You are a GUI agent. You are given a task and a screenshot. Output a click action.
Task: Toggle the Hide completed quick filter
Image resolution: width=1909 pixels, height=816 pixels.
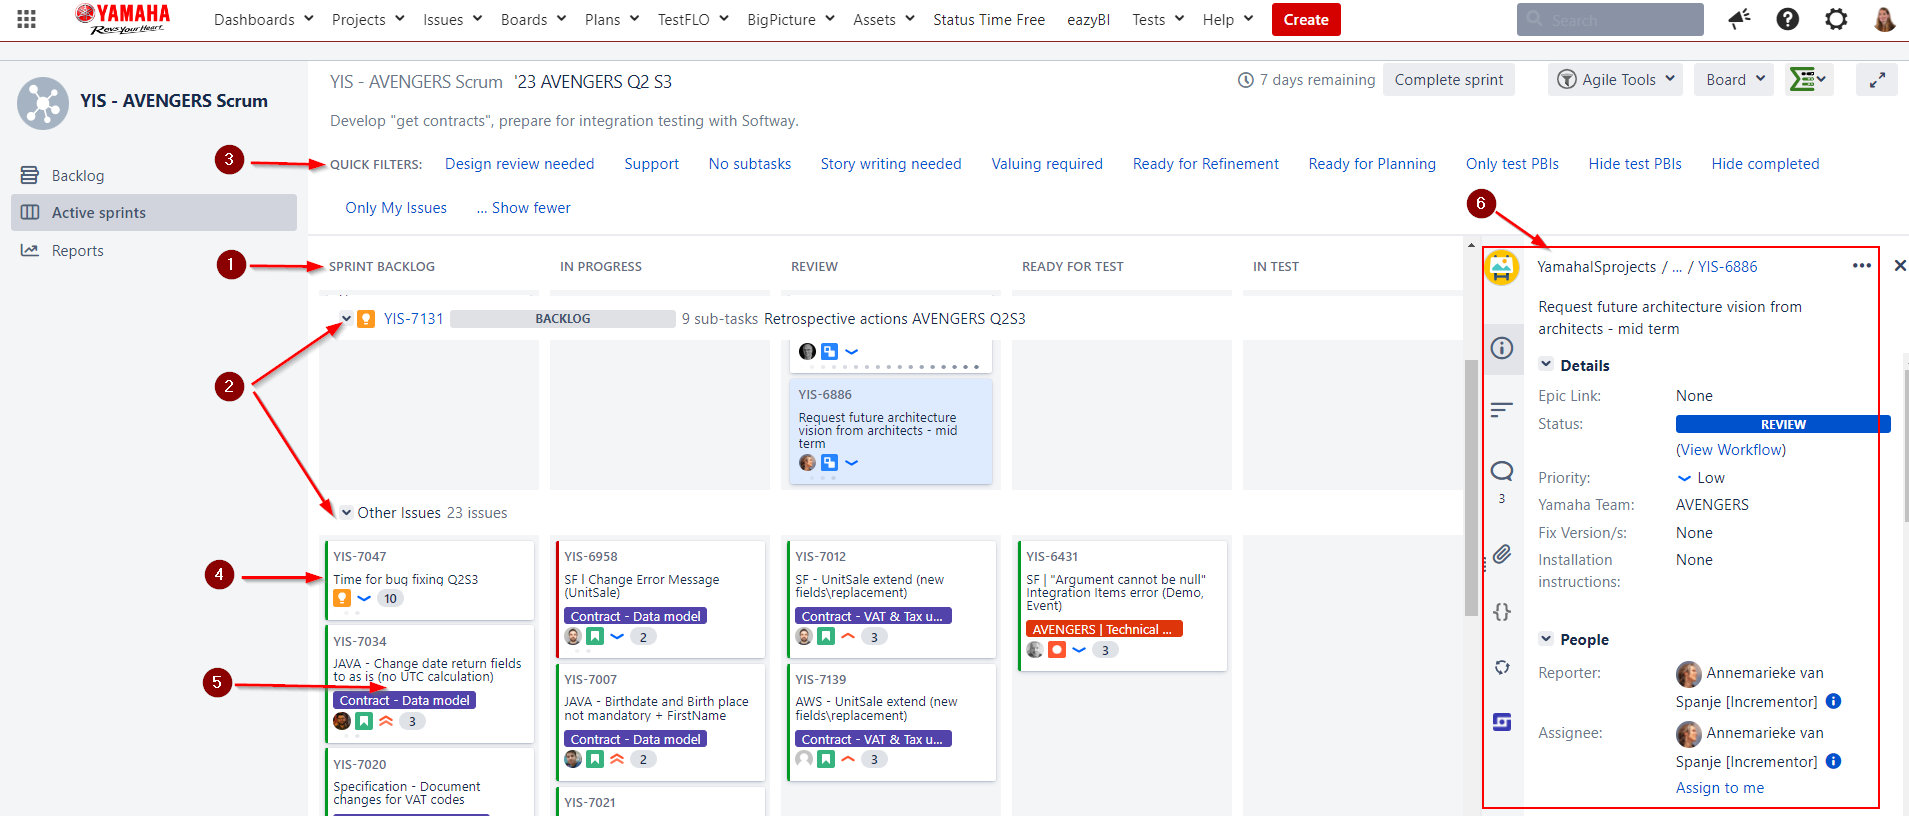pyautogui.click(x=1765, y=164)
